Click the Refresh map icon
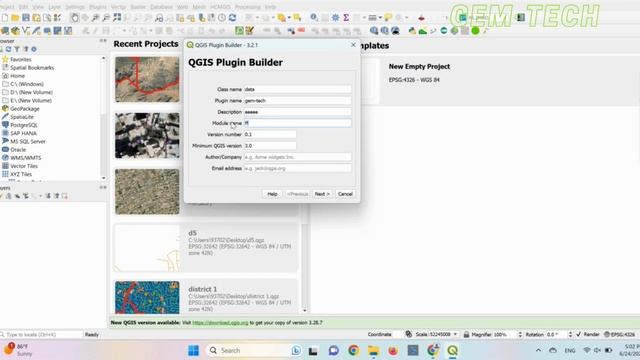640x360 pixels. [x=233, y=18]
